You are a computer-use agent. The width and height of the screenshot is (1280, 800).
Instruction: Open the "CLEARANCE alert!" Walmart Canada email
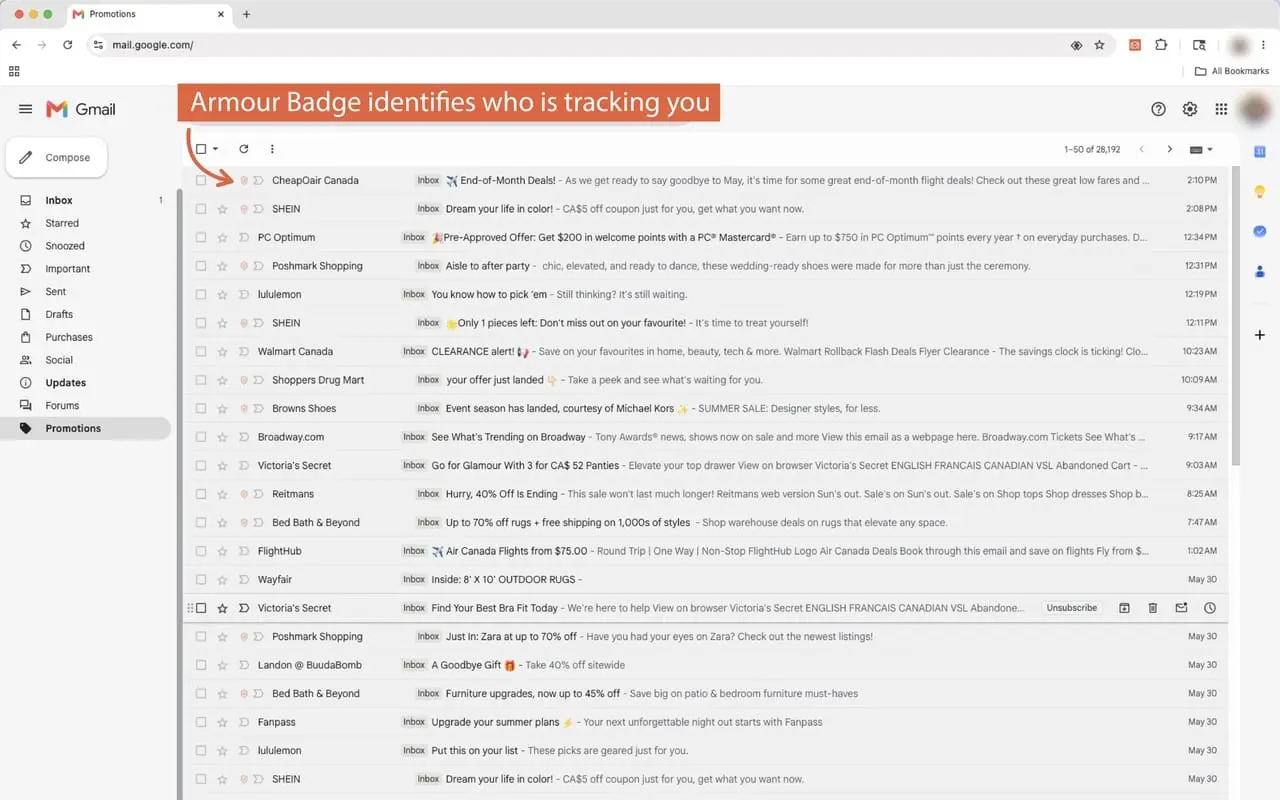click(x=705, y=352)
